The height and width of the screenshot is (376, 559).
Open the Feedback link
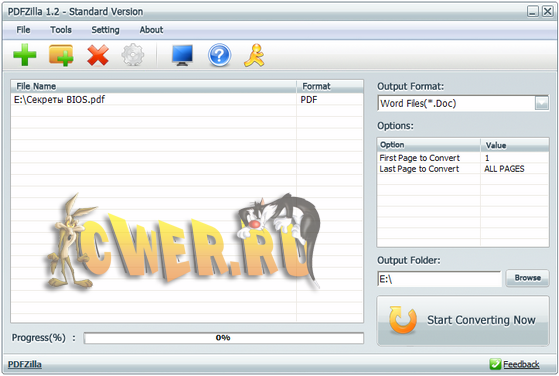click(x=521, y=365)
